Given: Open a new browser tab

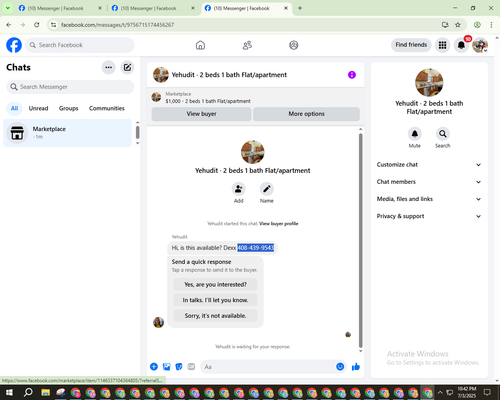Looking at the screenshot, I should pos(300,8).
